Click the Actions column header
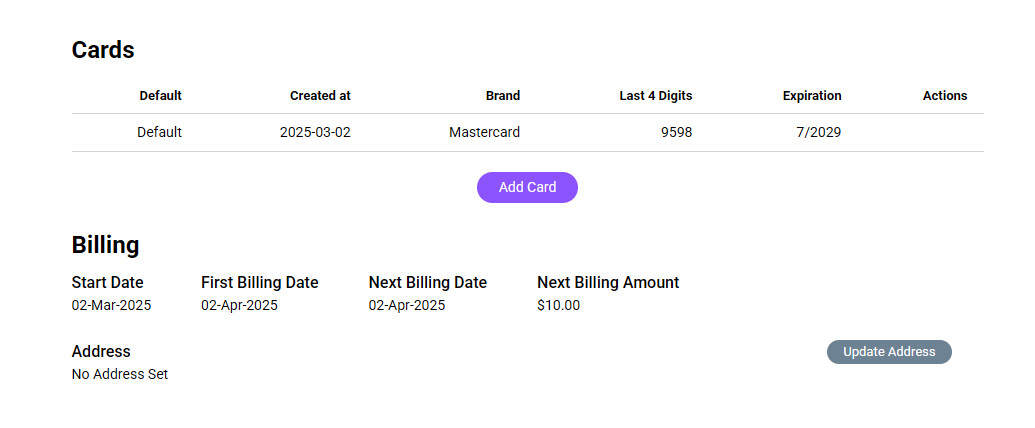Image resolution: width=1035 pixels, height=428 pixels. 945,96
